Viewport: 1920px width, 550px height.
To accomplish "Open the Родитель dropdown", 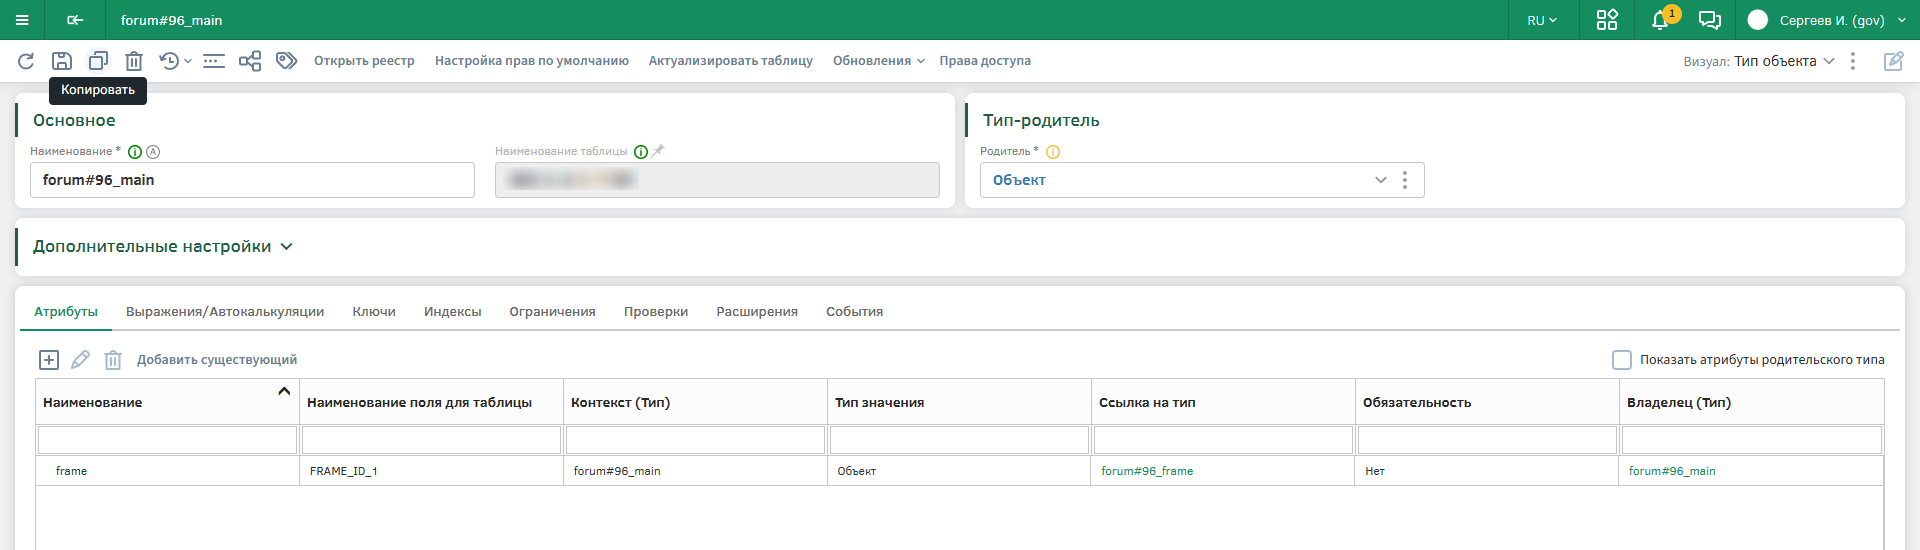I will (x=1380, y=180).
